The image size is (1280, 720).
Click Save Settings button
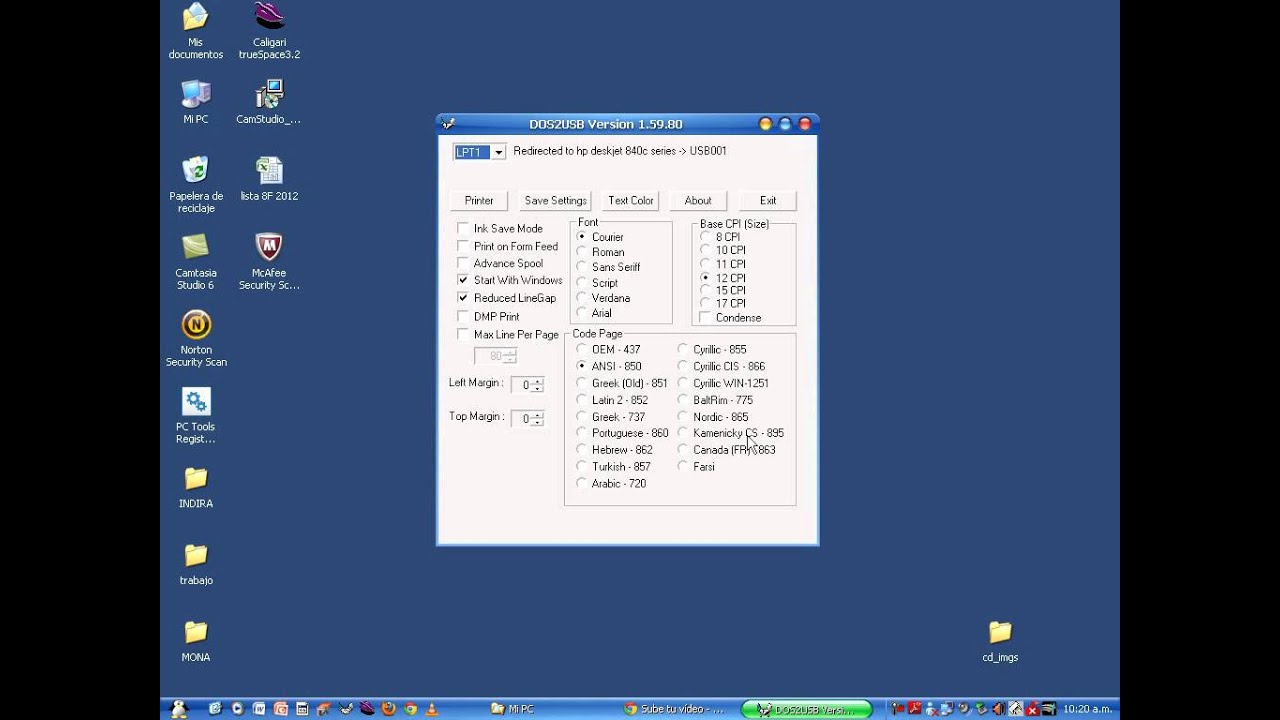(x=555, y=201)
